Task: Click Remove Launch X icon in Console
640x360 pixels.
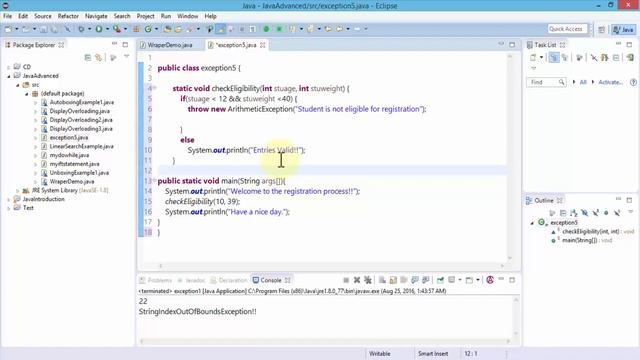Action: click(357, 280)
